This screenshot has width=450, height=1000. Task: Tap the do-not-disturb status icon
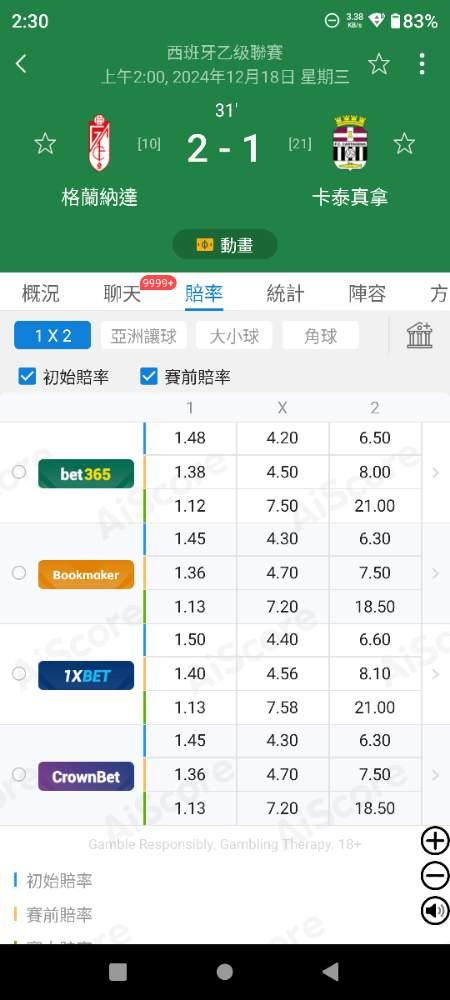point(331,21)
